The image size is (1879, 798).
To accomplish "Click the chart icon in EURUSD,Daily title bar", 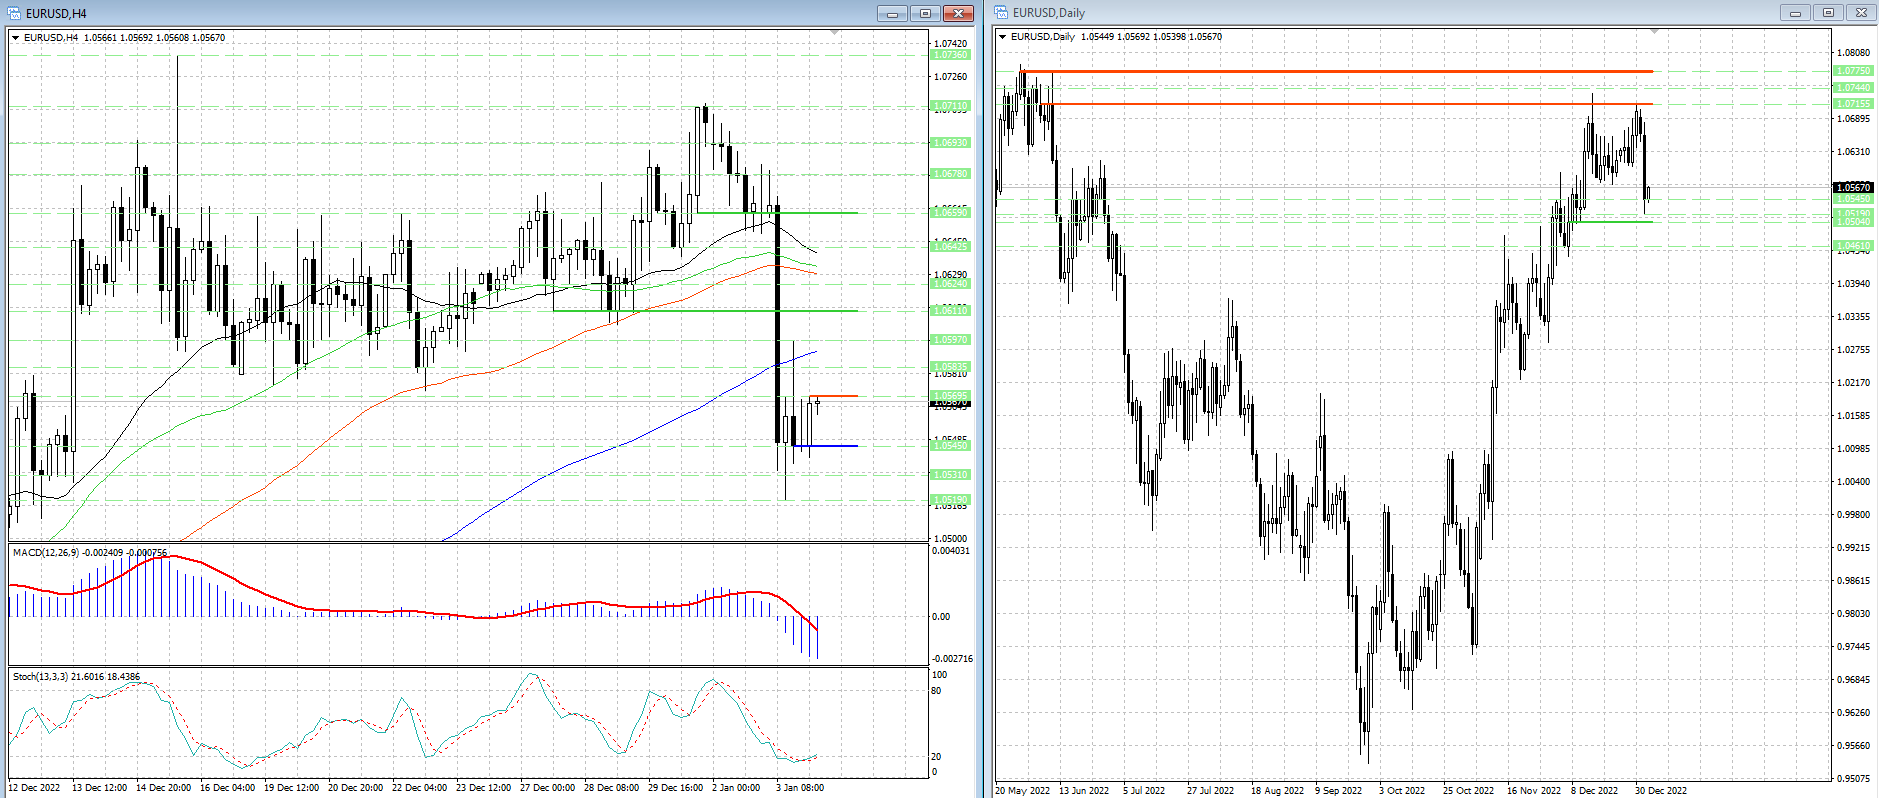I will pos(1001,13).
